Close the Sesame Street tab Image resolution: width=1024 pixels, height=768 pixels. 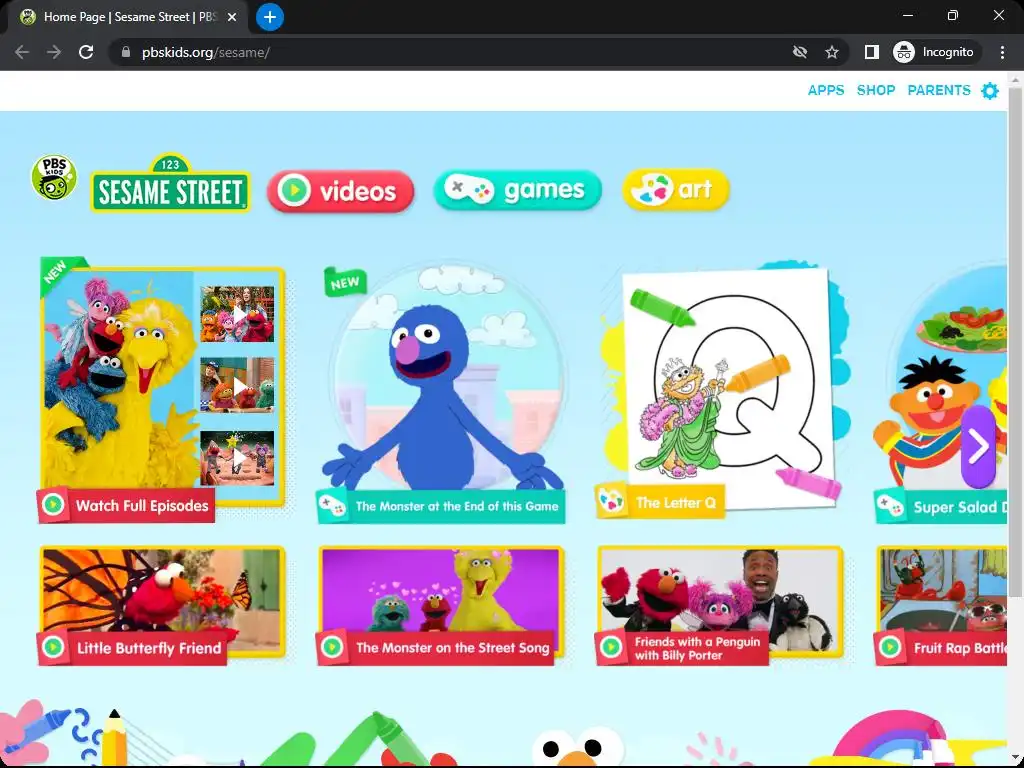pos(232,17)
